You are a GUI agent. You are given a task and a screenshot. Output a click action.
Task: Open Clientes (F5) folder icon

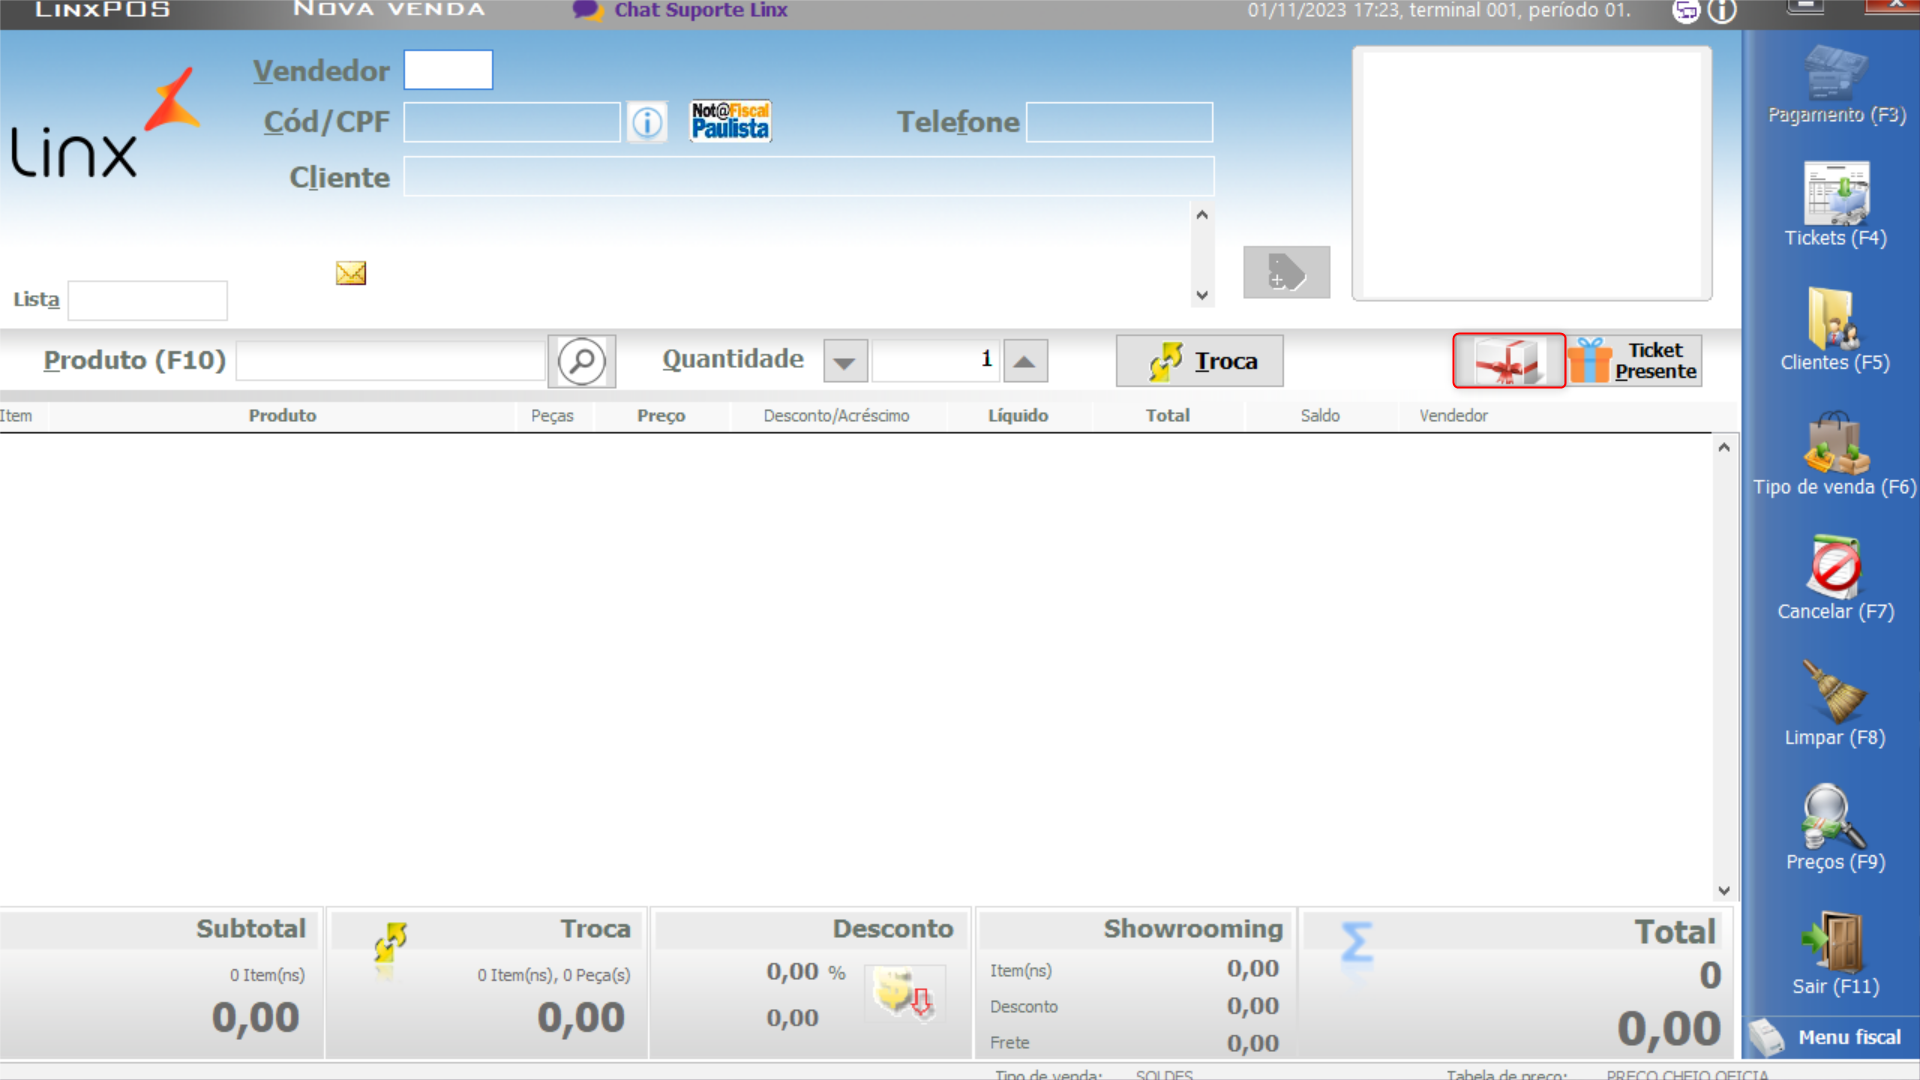click(1834, 319)
